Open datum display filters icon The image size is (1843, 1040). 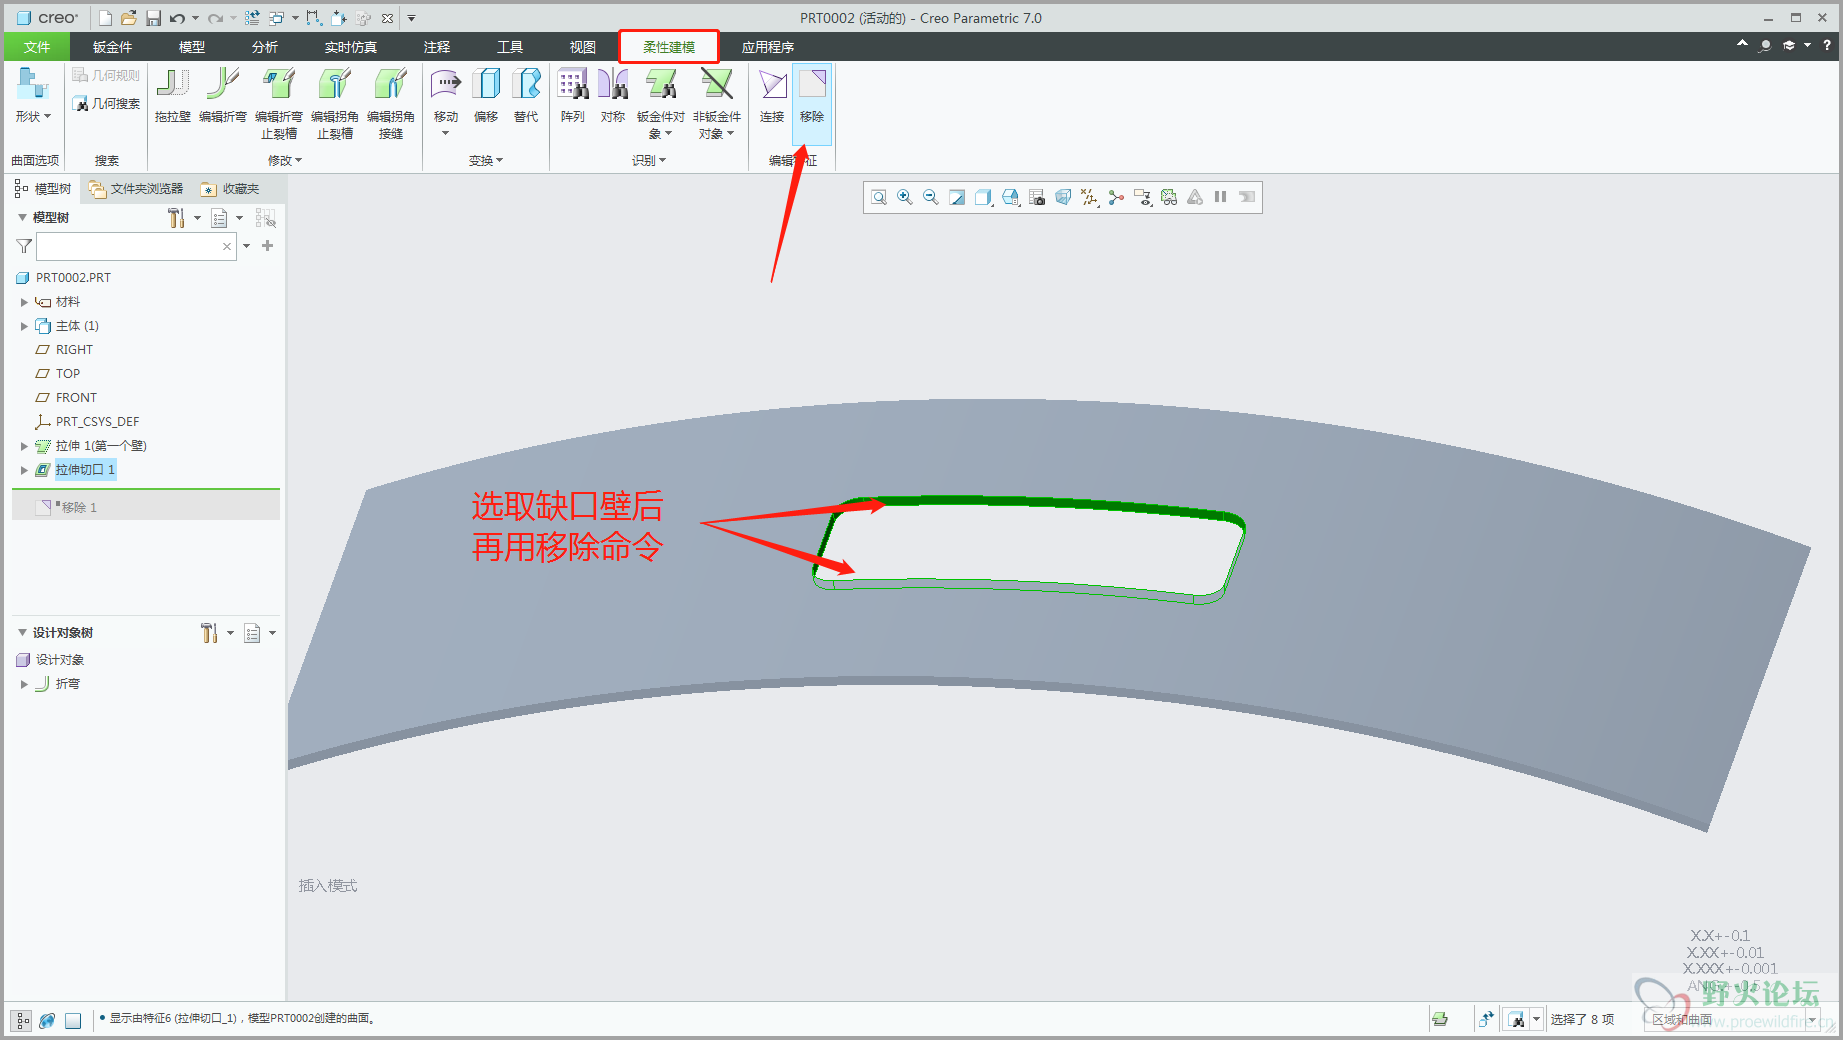point(1090,198)
